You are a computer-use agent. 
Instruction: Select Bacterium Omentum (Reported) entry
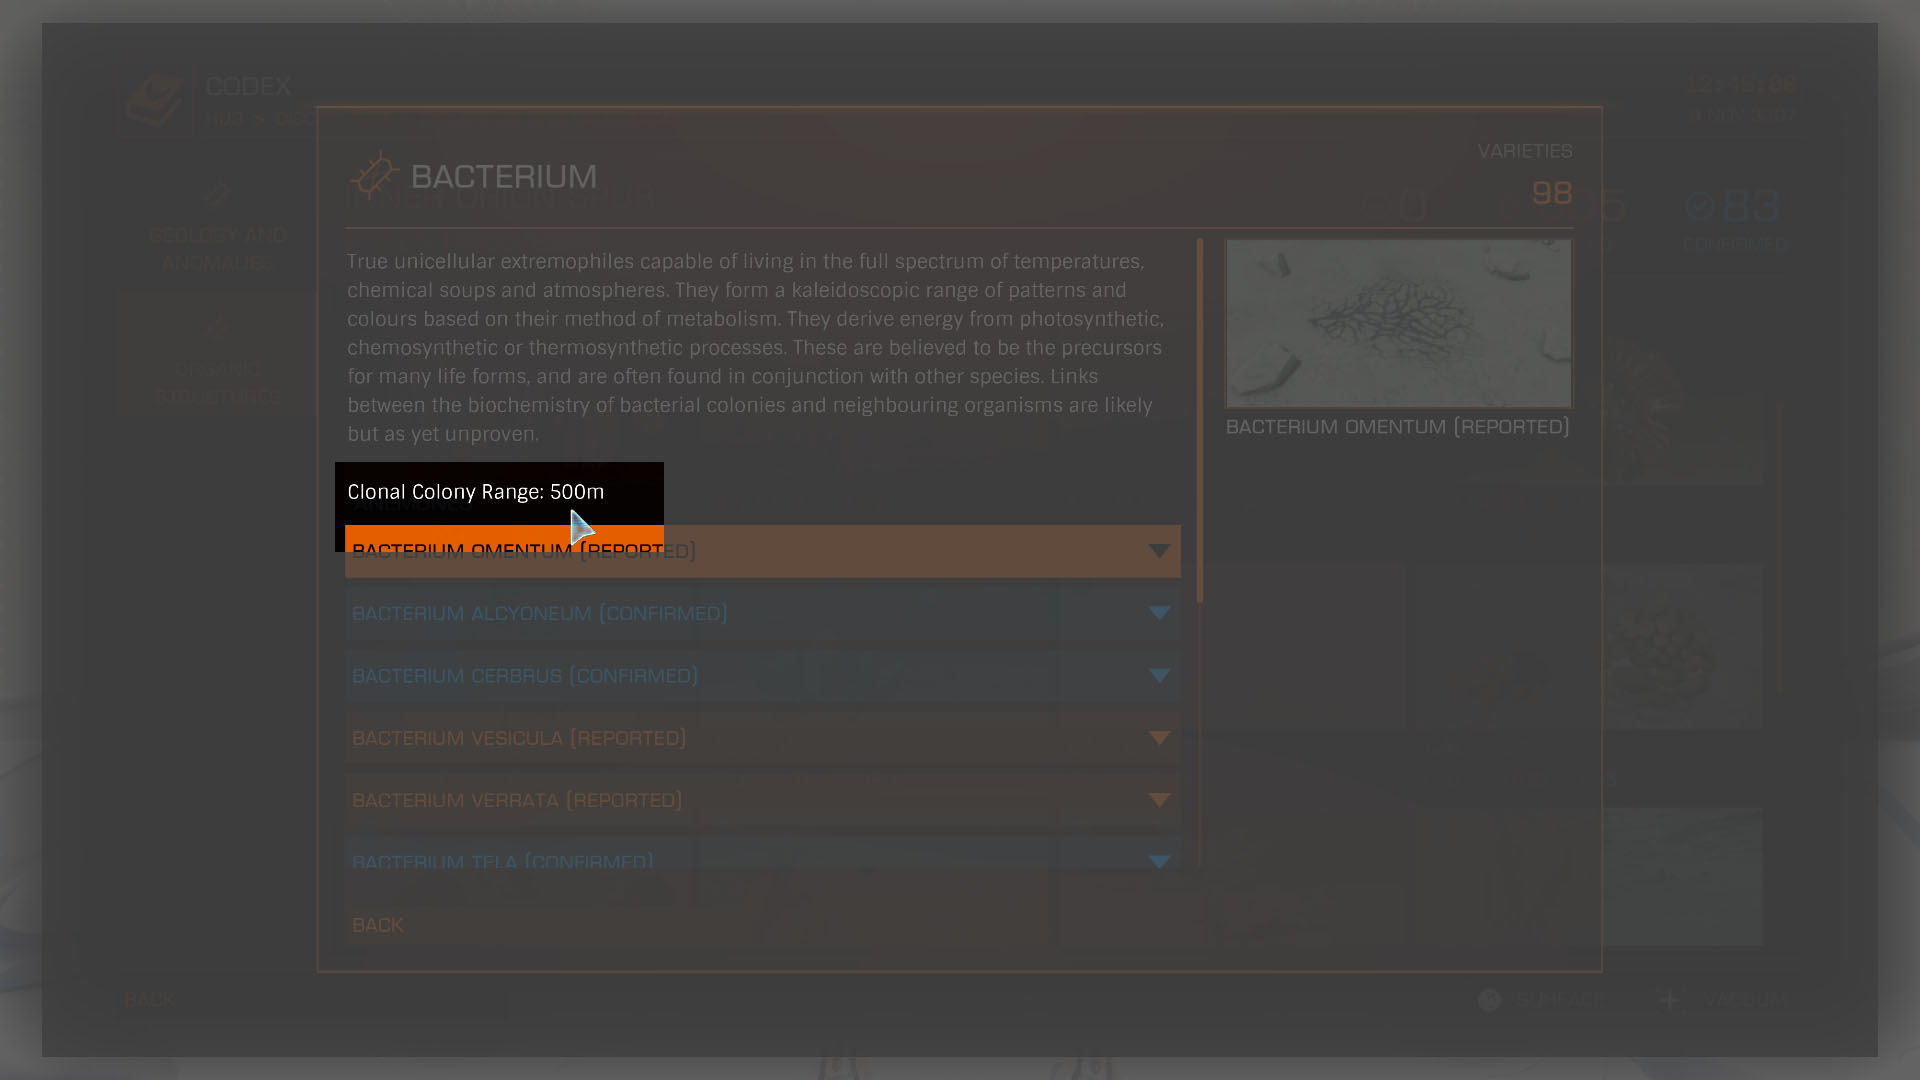pyautogui.click(x=763, y=551)
